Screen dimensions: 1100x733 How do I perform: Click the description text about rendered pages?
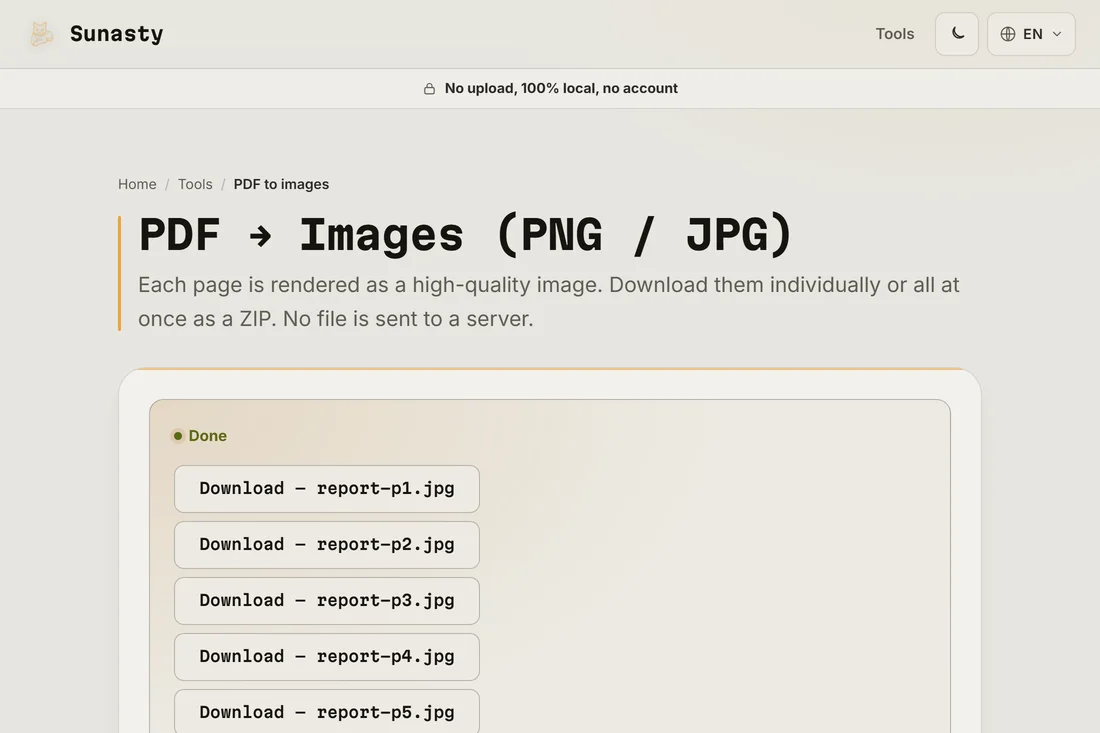[x=549, y=302]
